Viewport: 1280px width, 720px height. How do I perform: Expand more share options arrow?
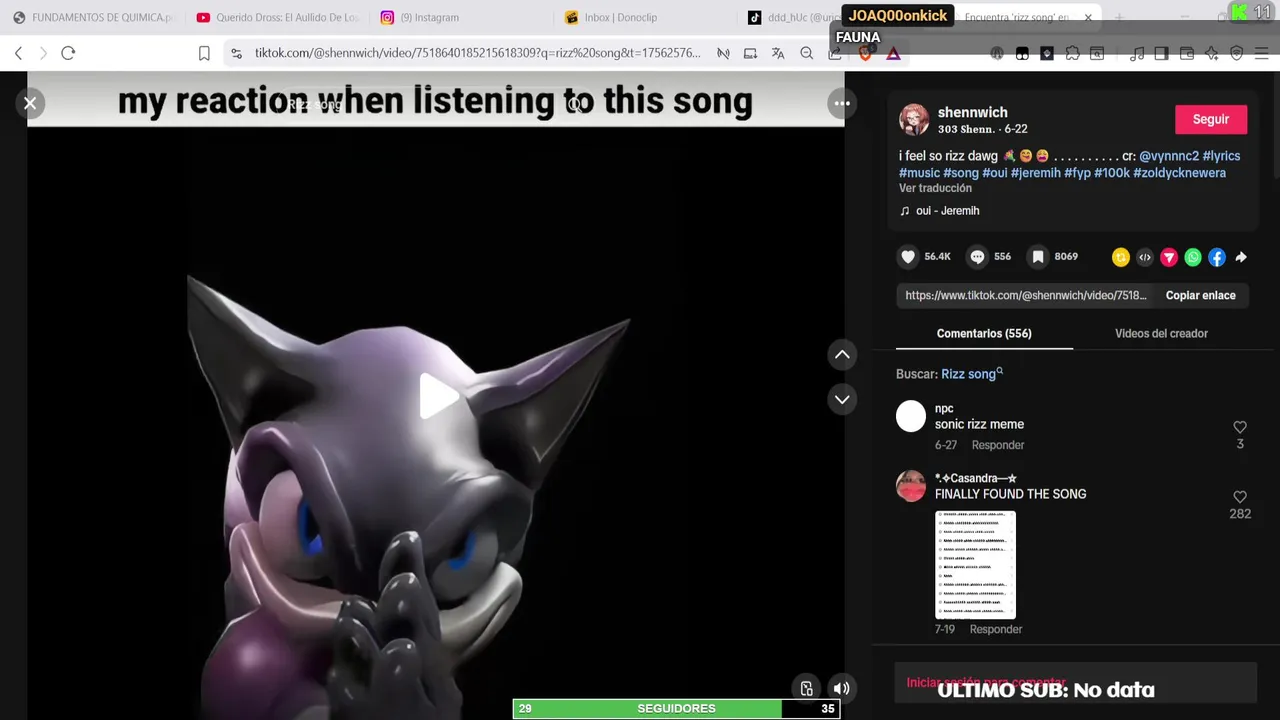1240,257
